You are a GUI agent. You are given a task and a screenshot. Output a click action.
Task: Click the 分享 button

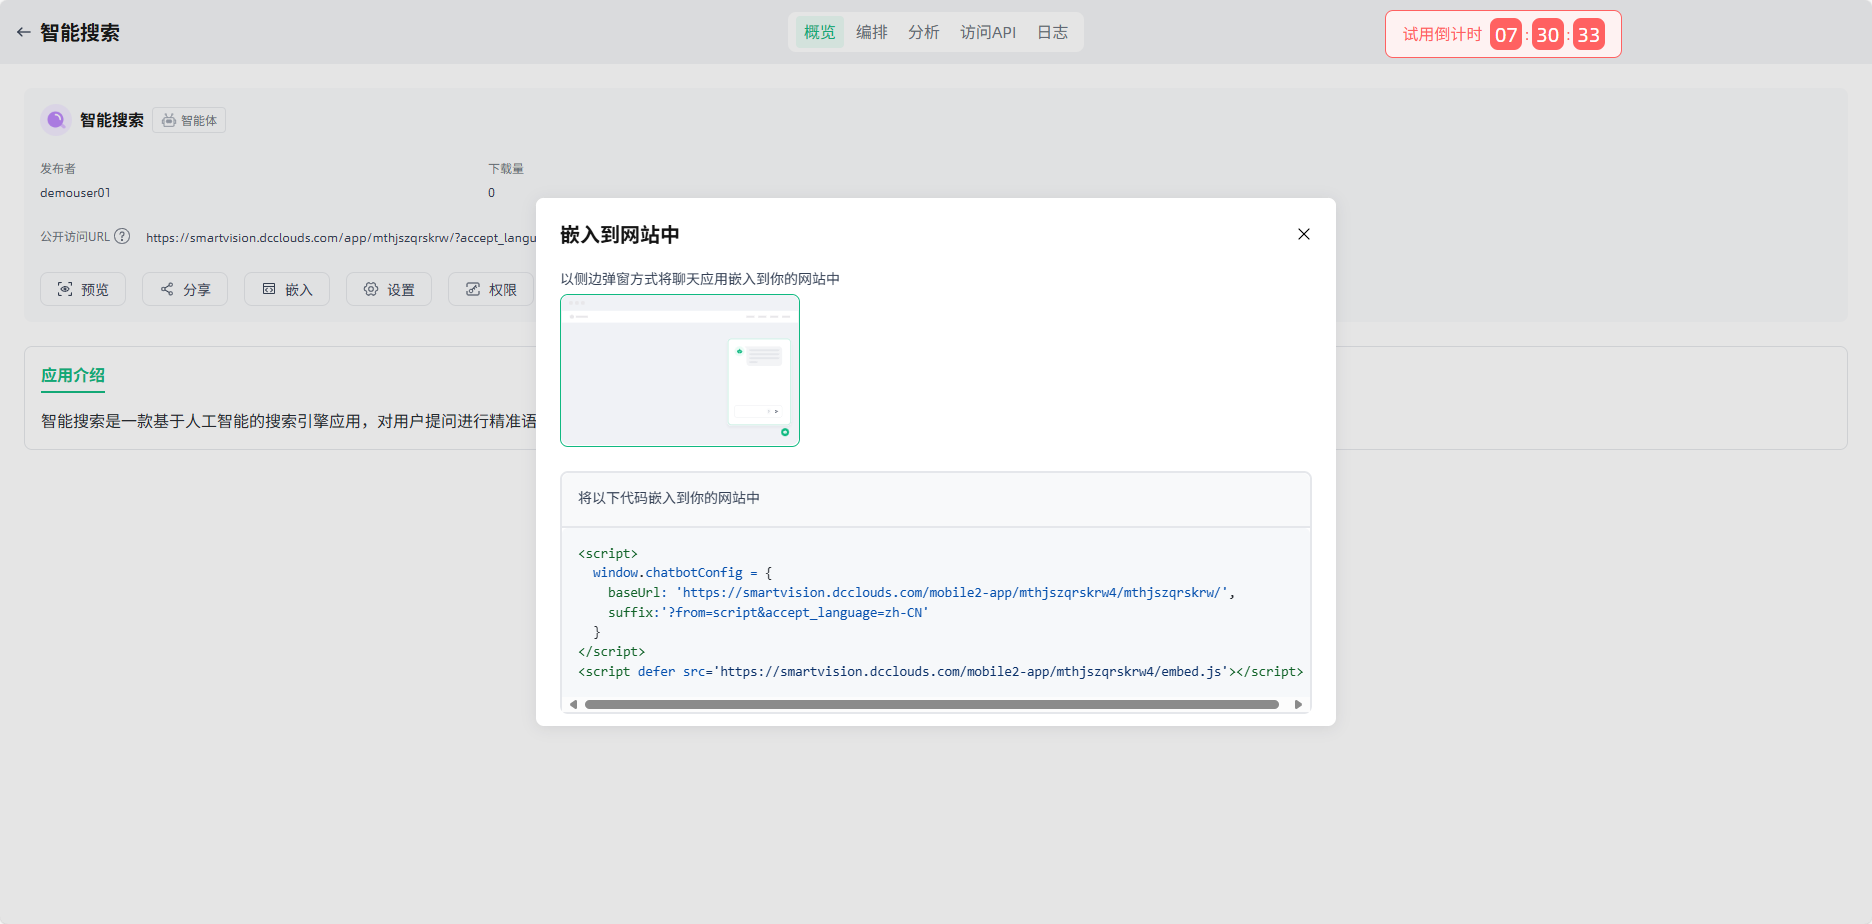point(185,289)
